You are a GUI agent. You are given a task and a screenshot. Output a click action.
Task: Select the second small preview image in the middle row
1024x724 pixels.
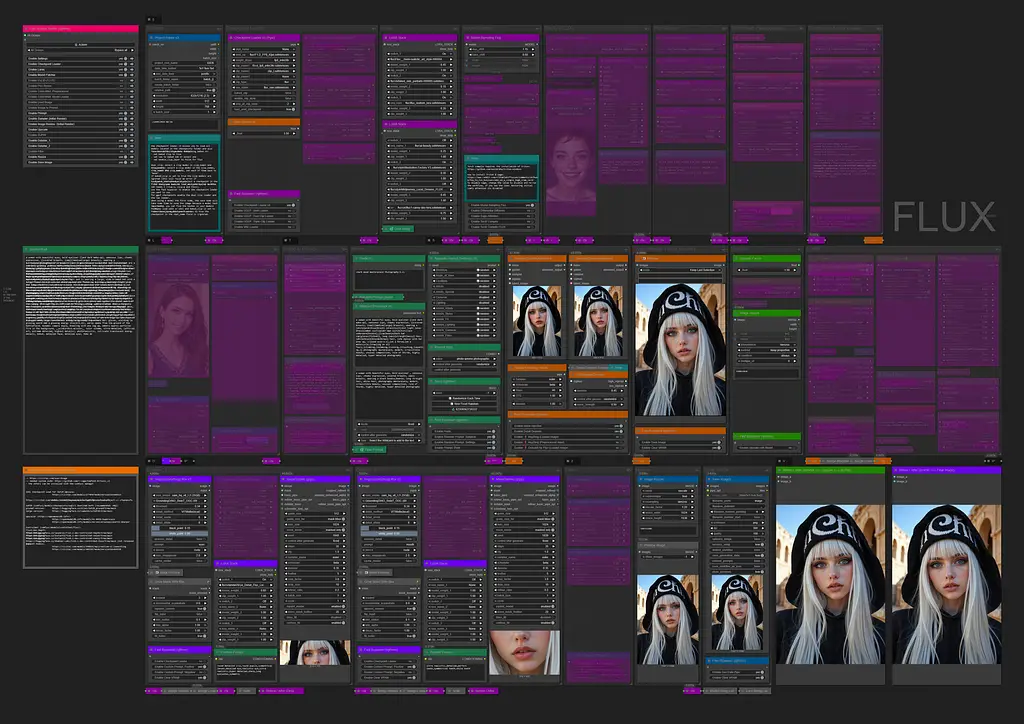[598, 321]
